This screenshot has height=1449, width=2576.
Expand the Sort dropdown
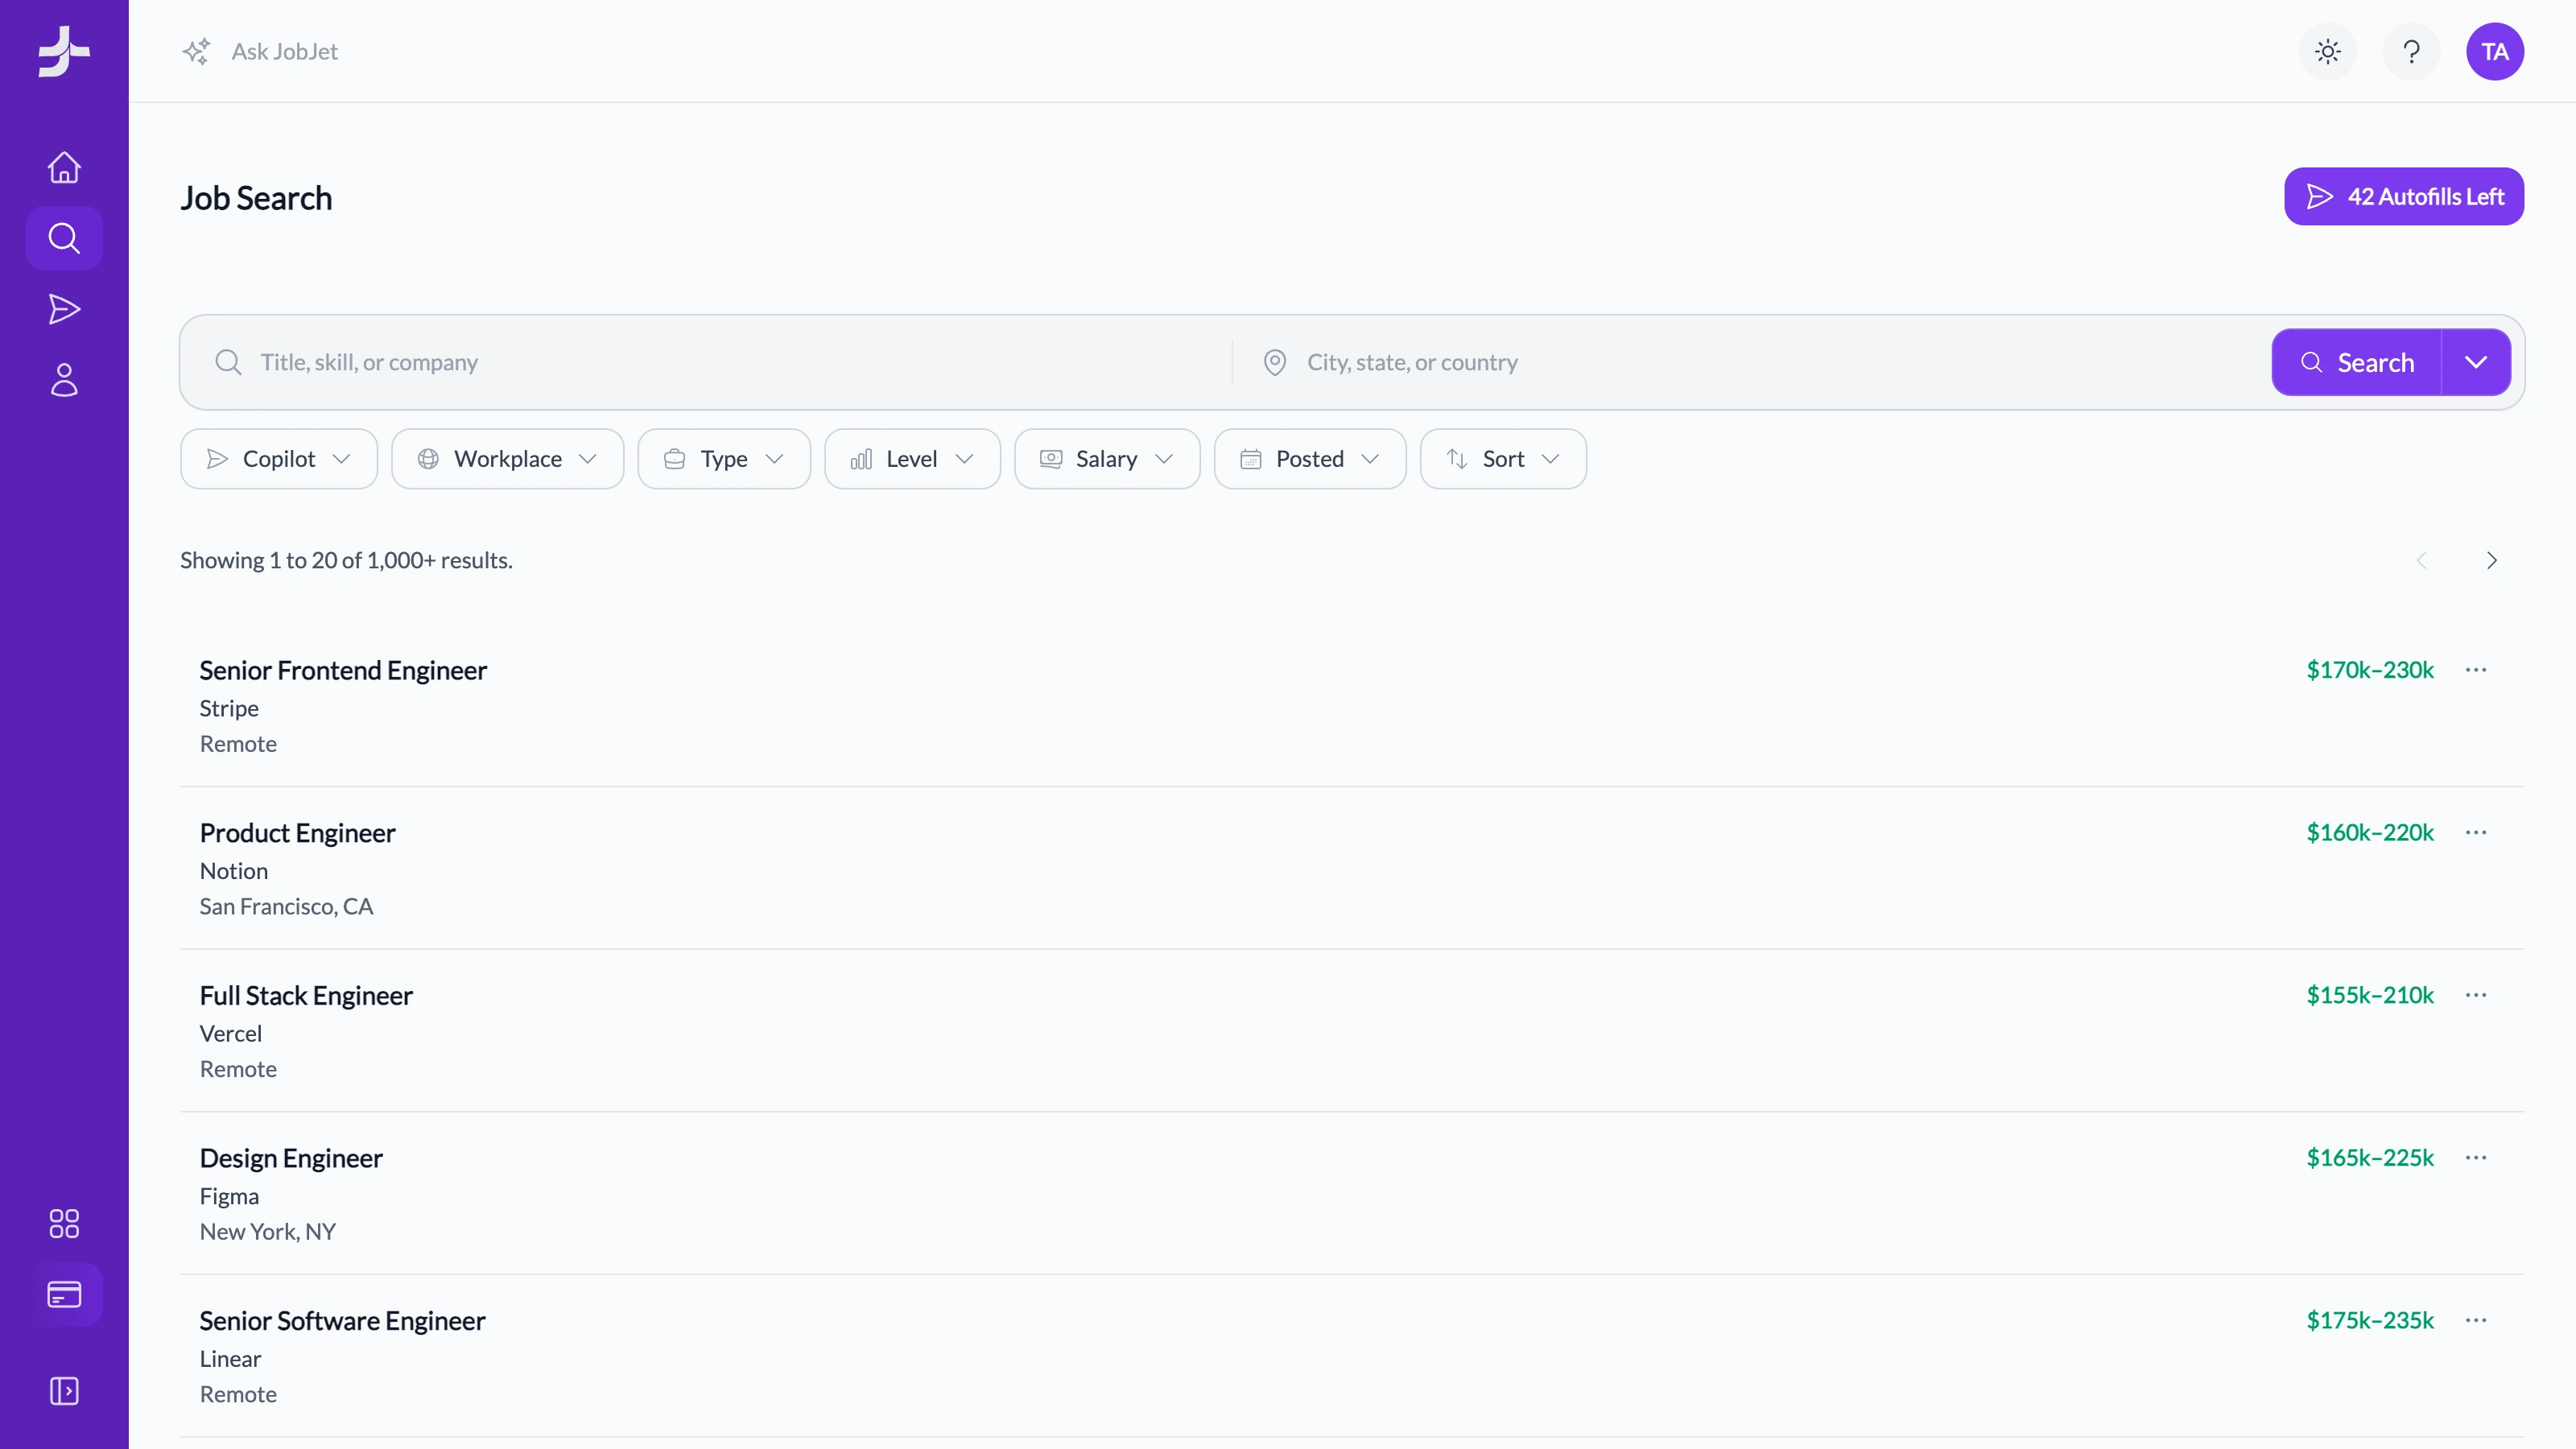tap(1503, 459)
